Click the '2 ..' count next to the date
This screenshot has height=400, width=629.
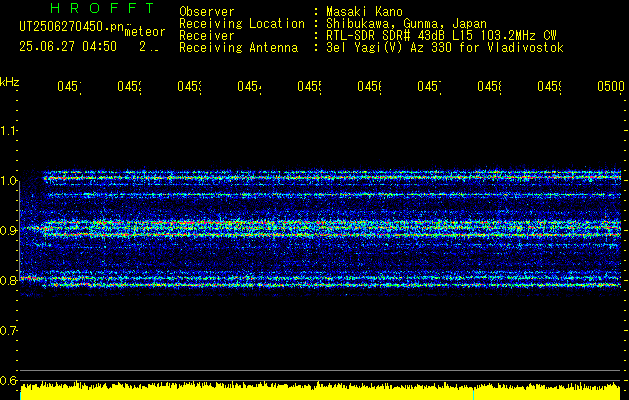(x=149, y=47)
